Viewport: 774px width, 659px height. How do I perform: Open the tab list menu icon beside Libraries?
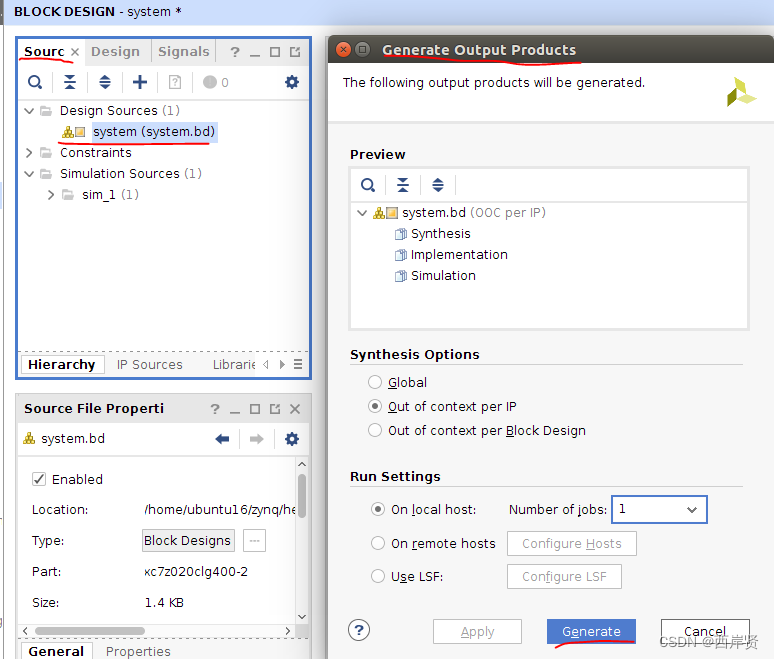(x=298, y=364)
